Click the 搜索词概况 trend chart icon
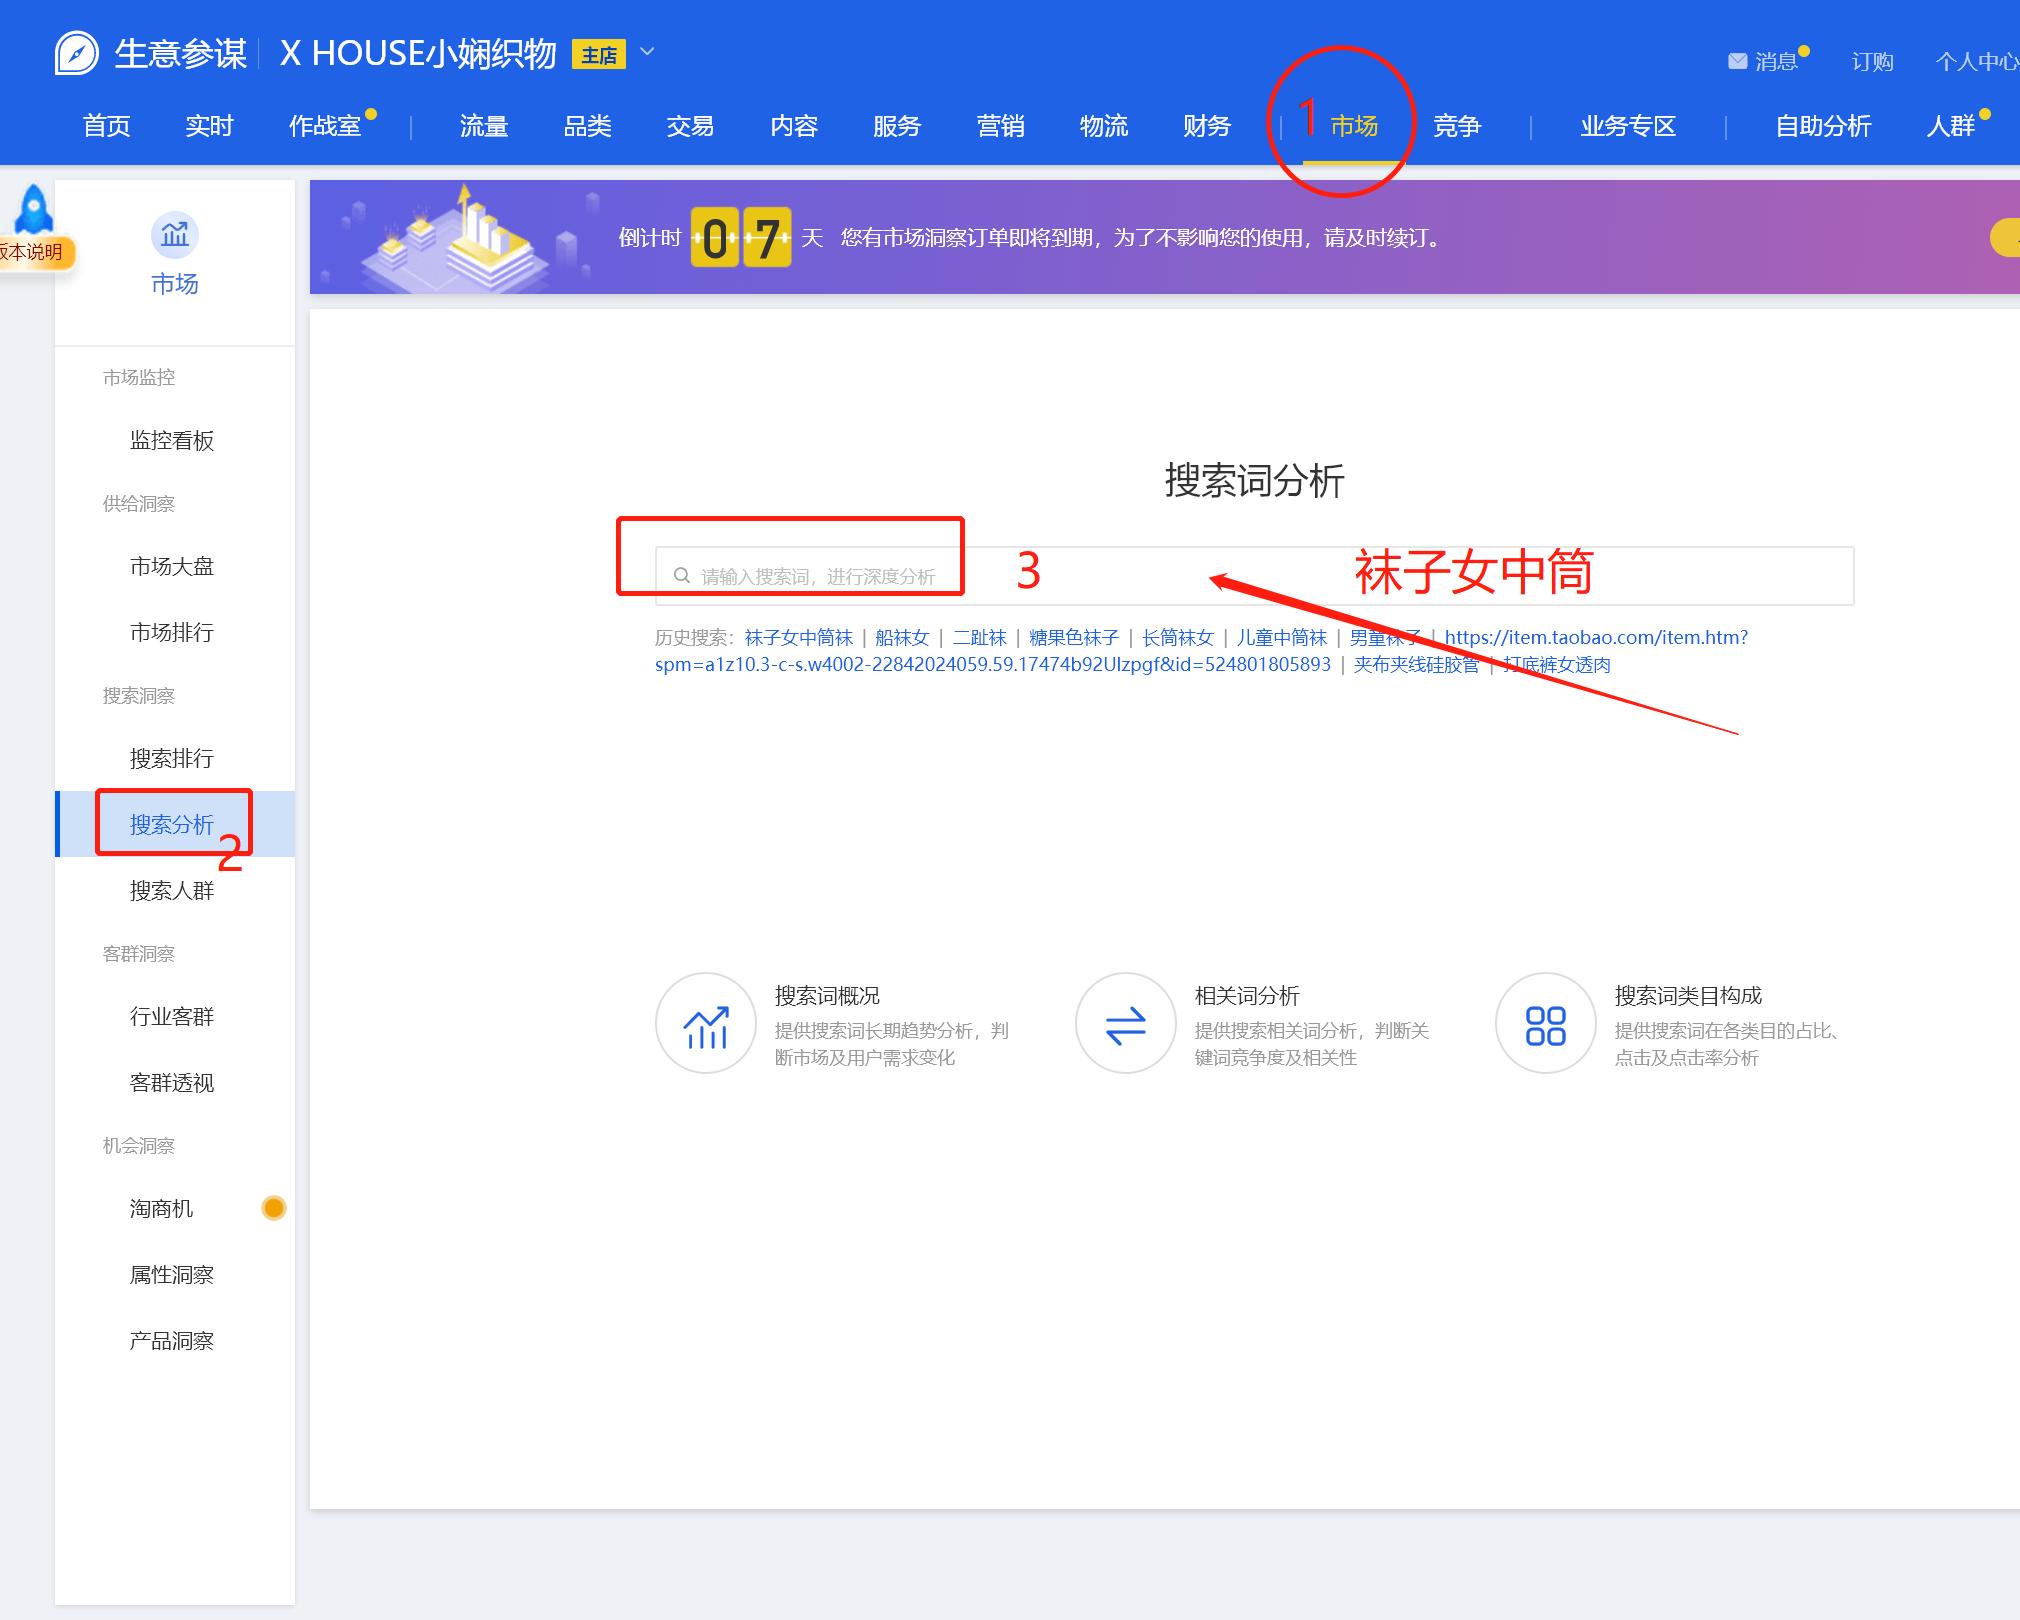The width and height of the screenshot is (2020, 1620). (706, 1023)
